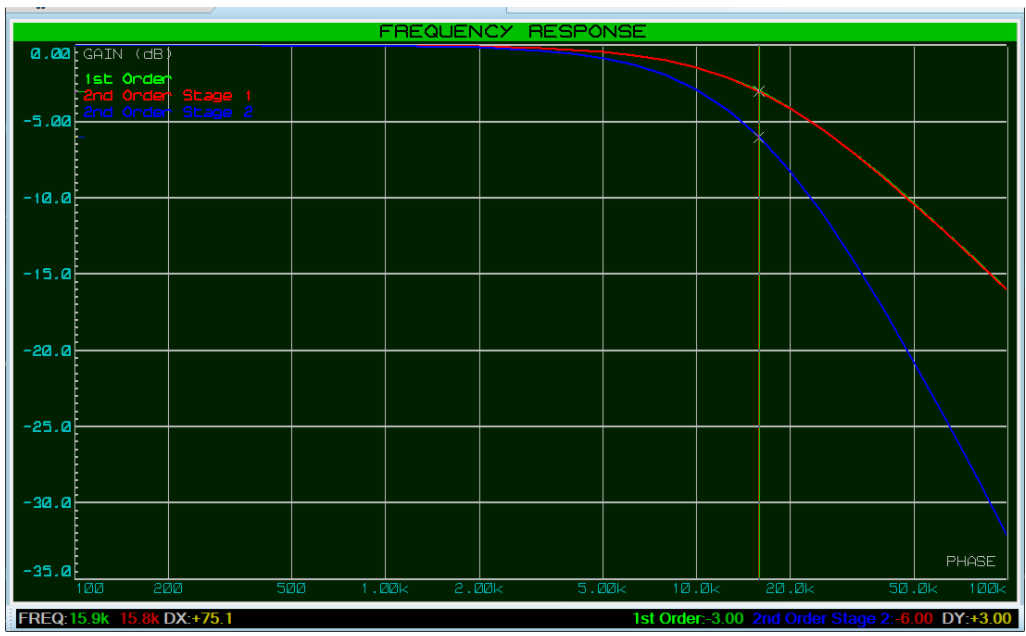Click the cursor marker on the red trace

coord(759,91)
